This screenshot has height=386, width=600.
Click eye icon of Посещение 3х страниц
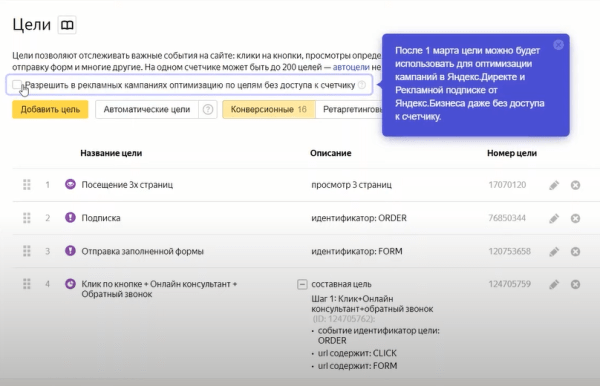point(70,184)
